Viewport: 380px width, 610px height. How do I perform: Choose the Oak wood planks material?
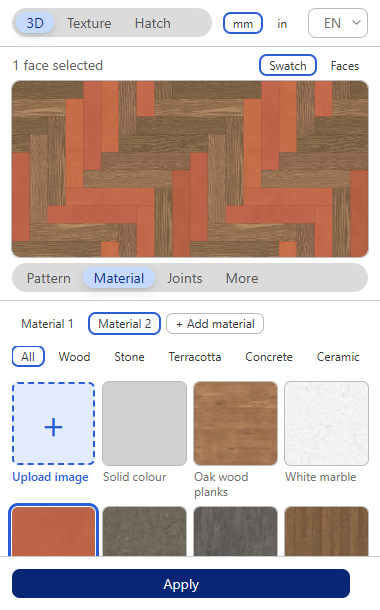(235, 423)
